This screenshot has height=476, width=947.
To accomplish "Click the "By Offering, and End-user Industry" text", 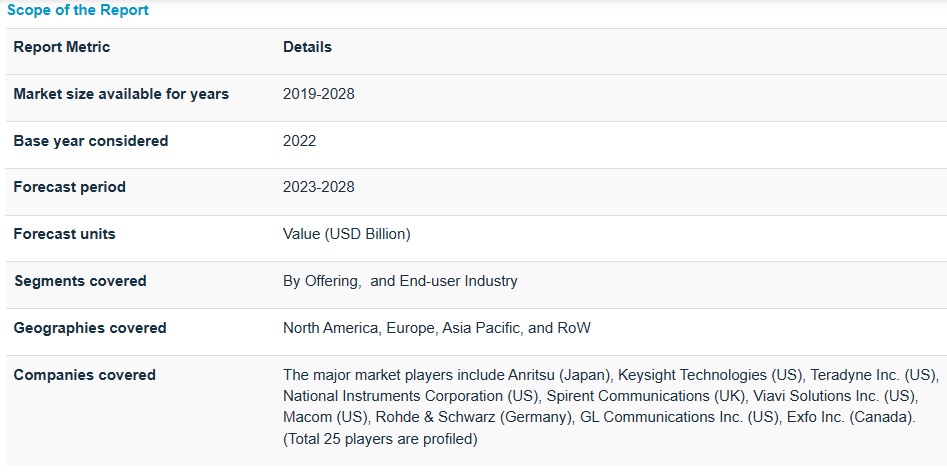I will pyautogui.click(x=400, y=281).
